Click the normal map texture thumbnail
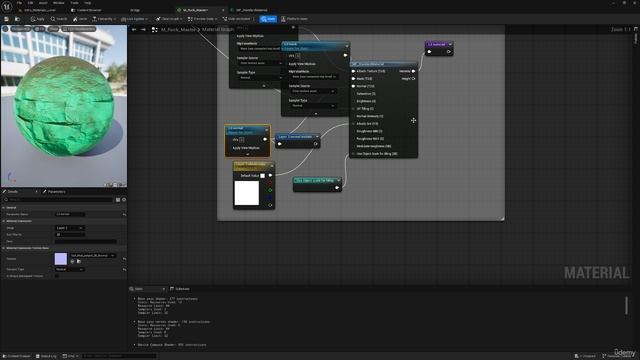The width and height of the screenshot is (640, 360). (x=61, y=259)
